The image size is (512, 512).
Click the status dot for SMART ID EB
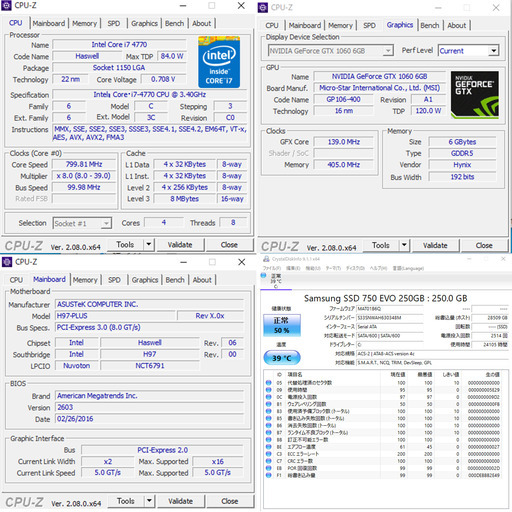click(269, 468)
